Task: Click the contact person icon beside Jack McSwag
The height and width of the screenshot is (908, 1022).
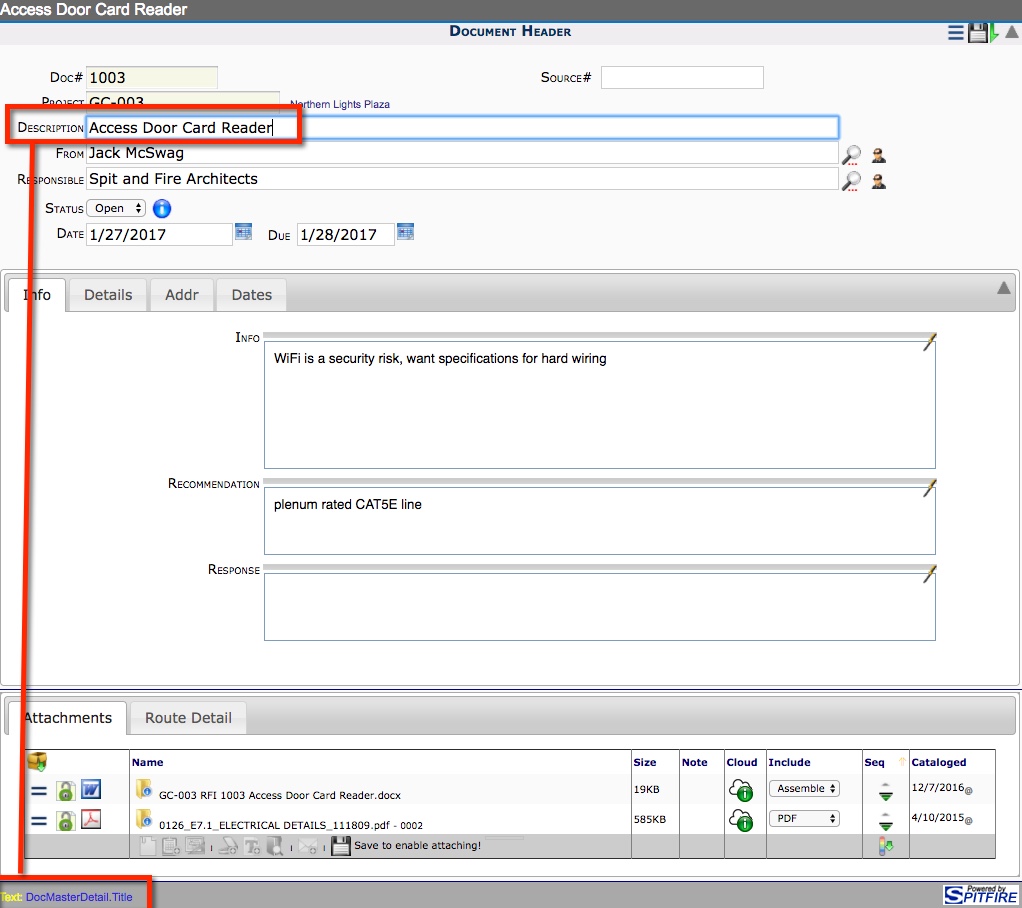Action: 879,155
